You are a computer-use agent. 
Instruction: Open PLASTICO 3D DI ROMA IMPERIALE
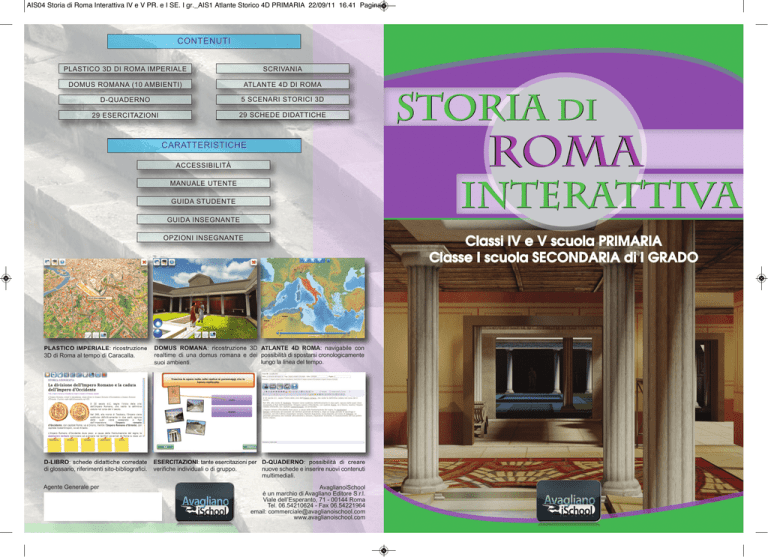coord(125,69)
